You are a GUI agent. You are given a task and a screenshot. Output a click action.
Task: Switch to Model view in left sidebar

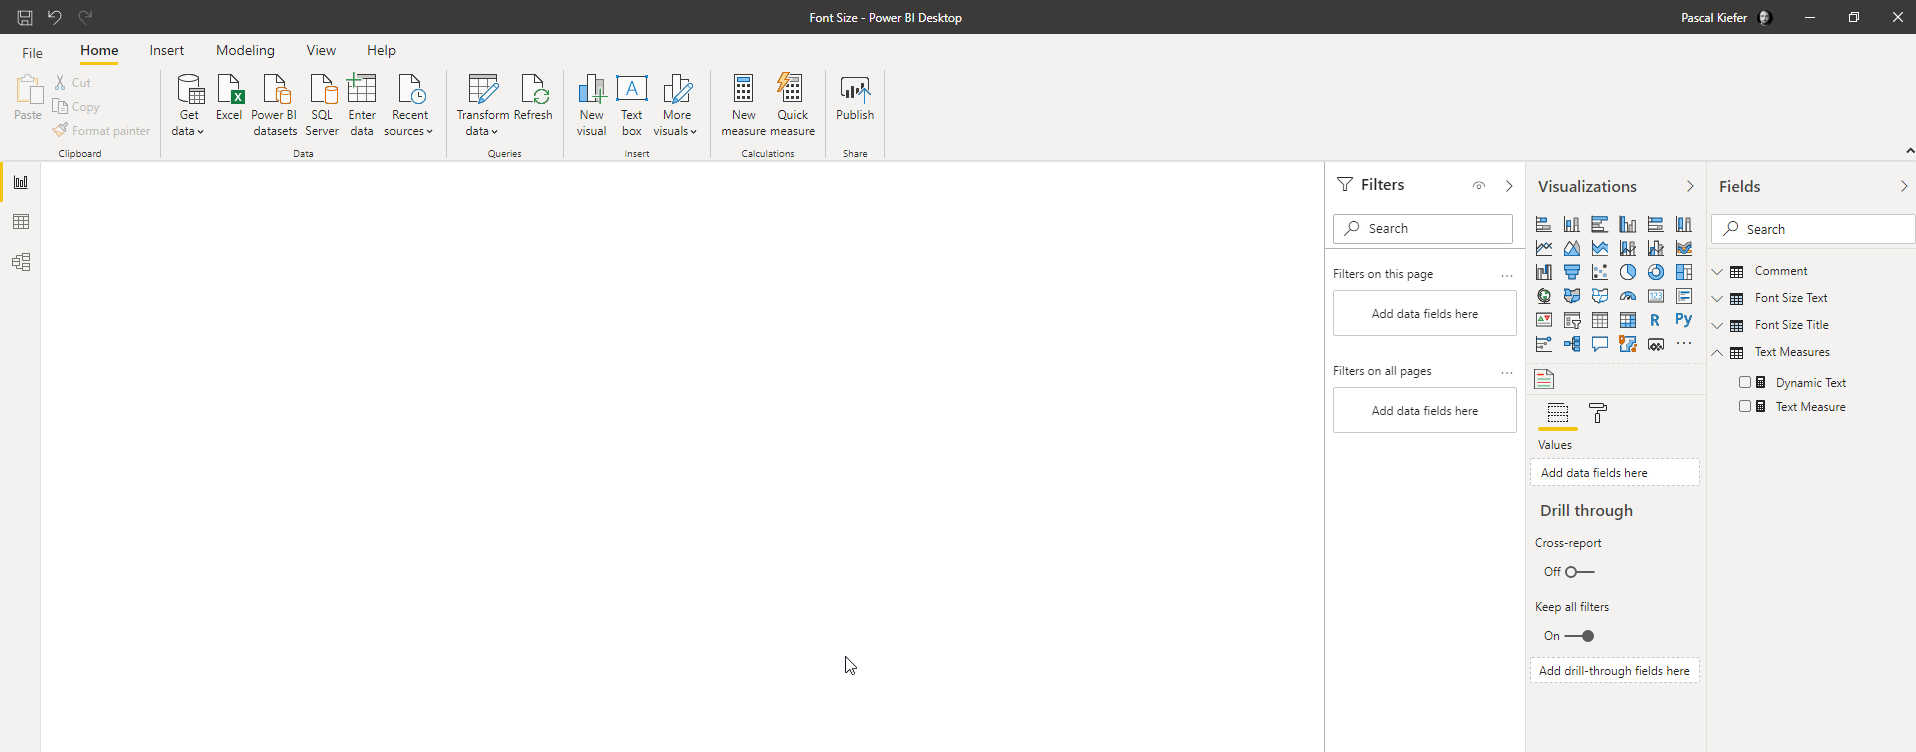click(21, 262)
